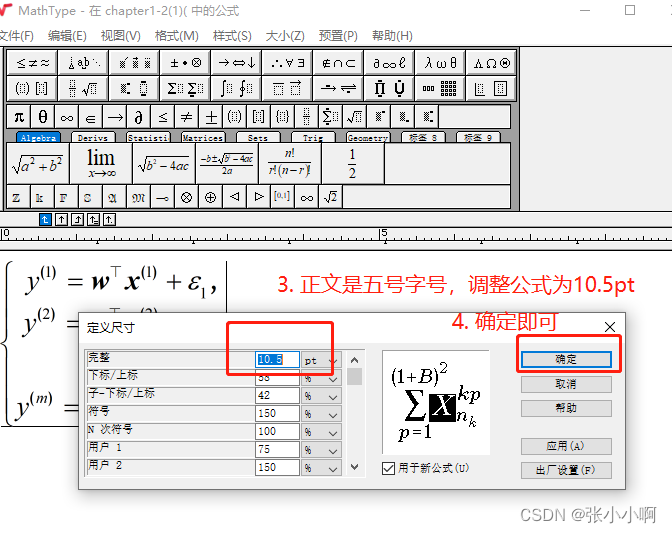The width and height of the screenshot is (672, 533).
Task: Switch to the Derivs tab
Action: click(93, 138)
